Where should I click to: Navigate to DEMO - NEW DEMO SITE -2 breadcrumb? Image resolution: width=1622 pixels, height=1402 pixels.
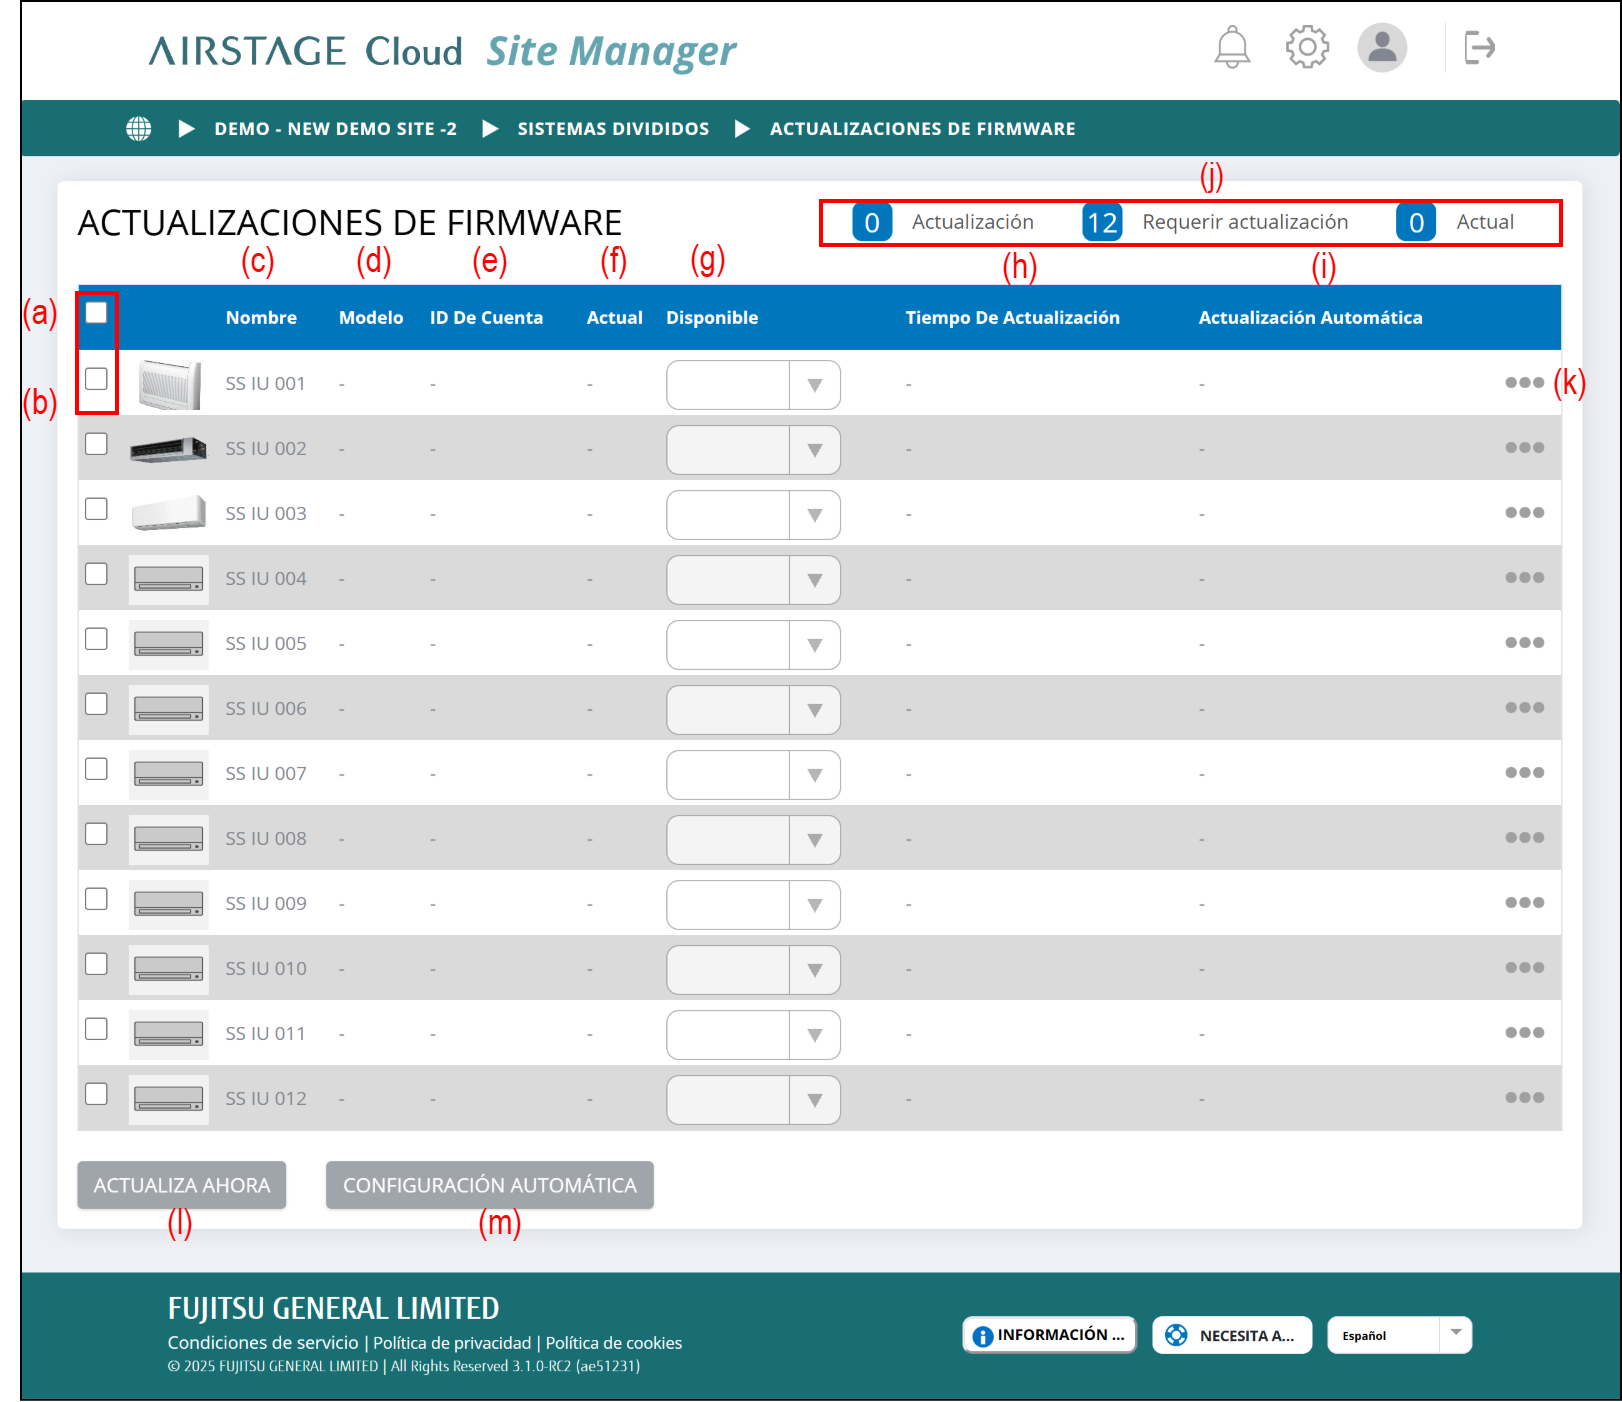point(335,129)
